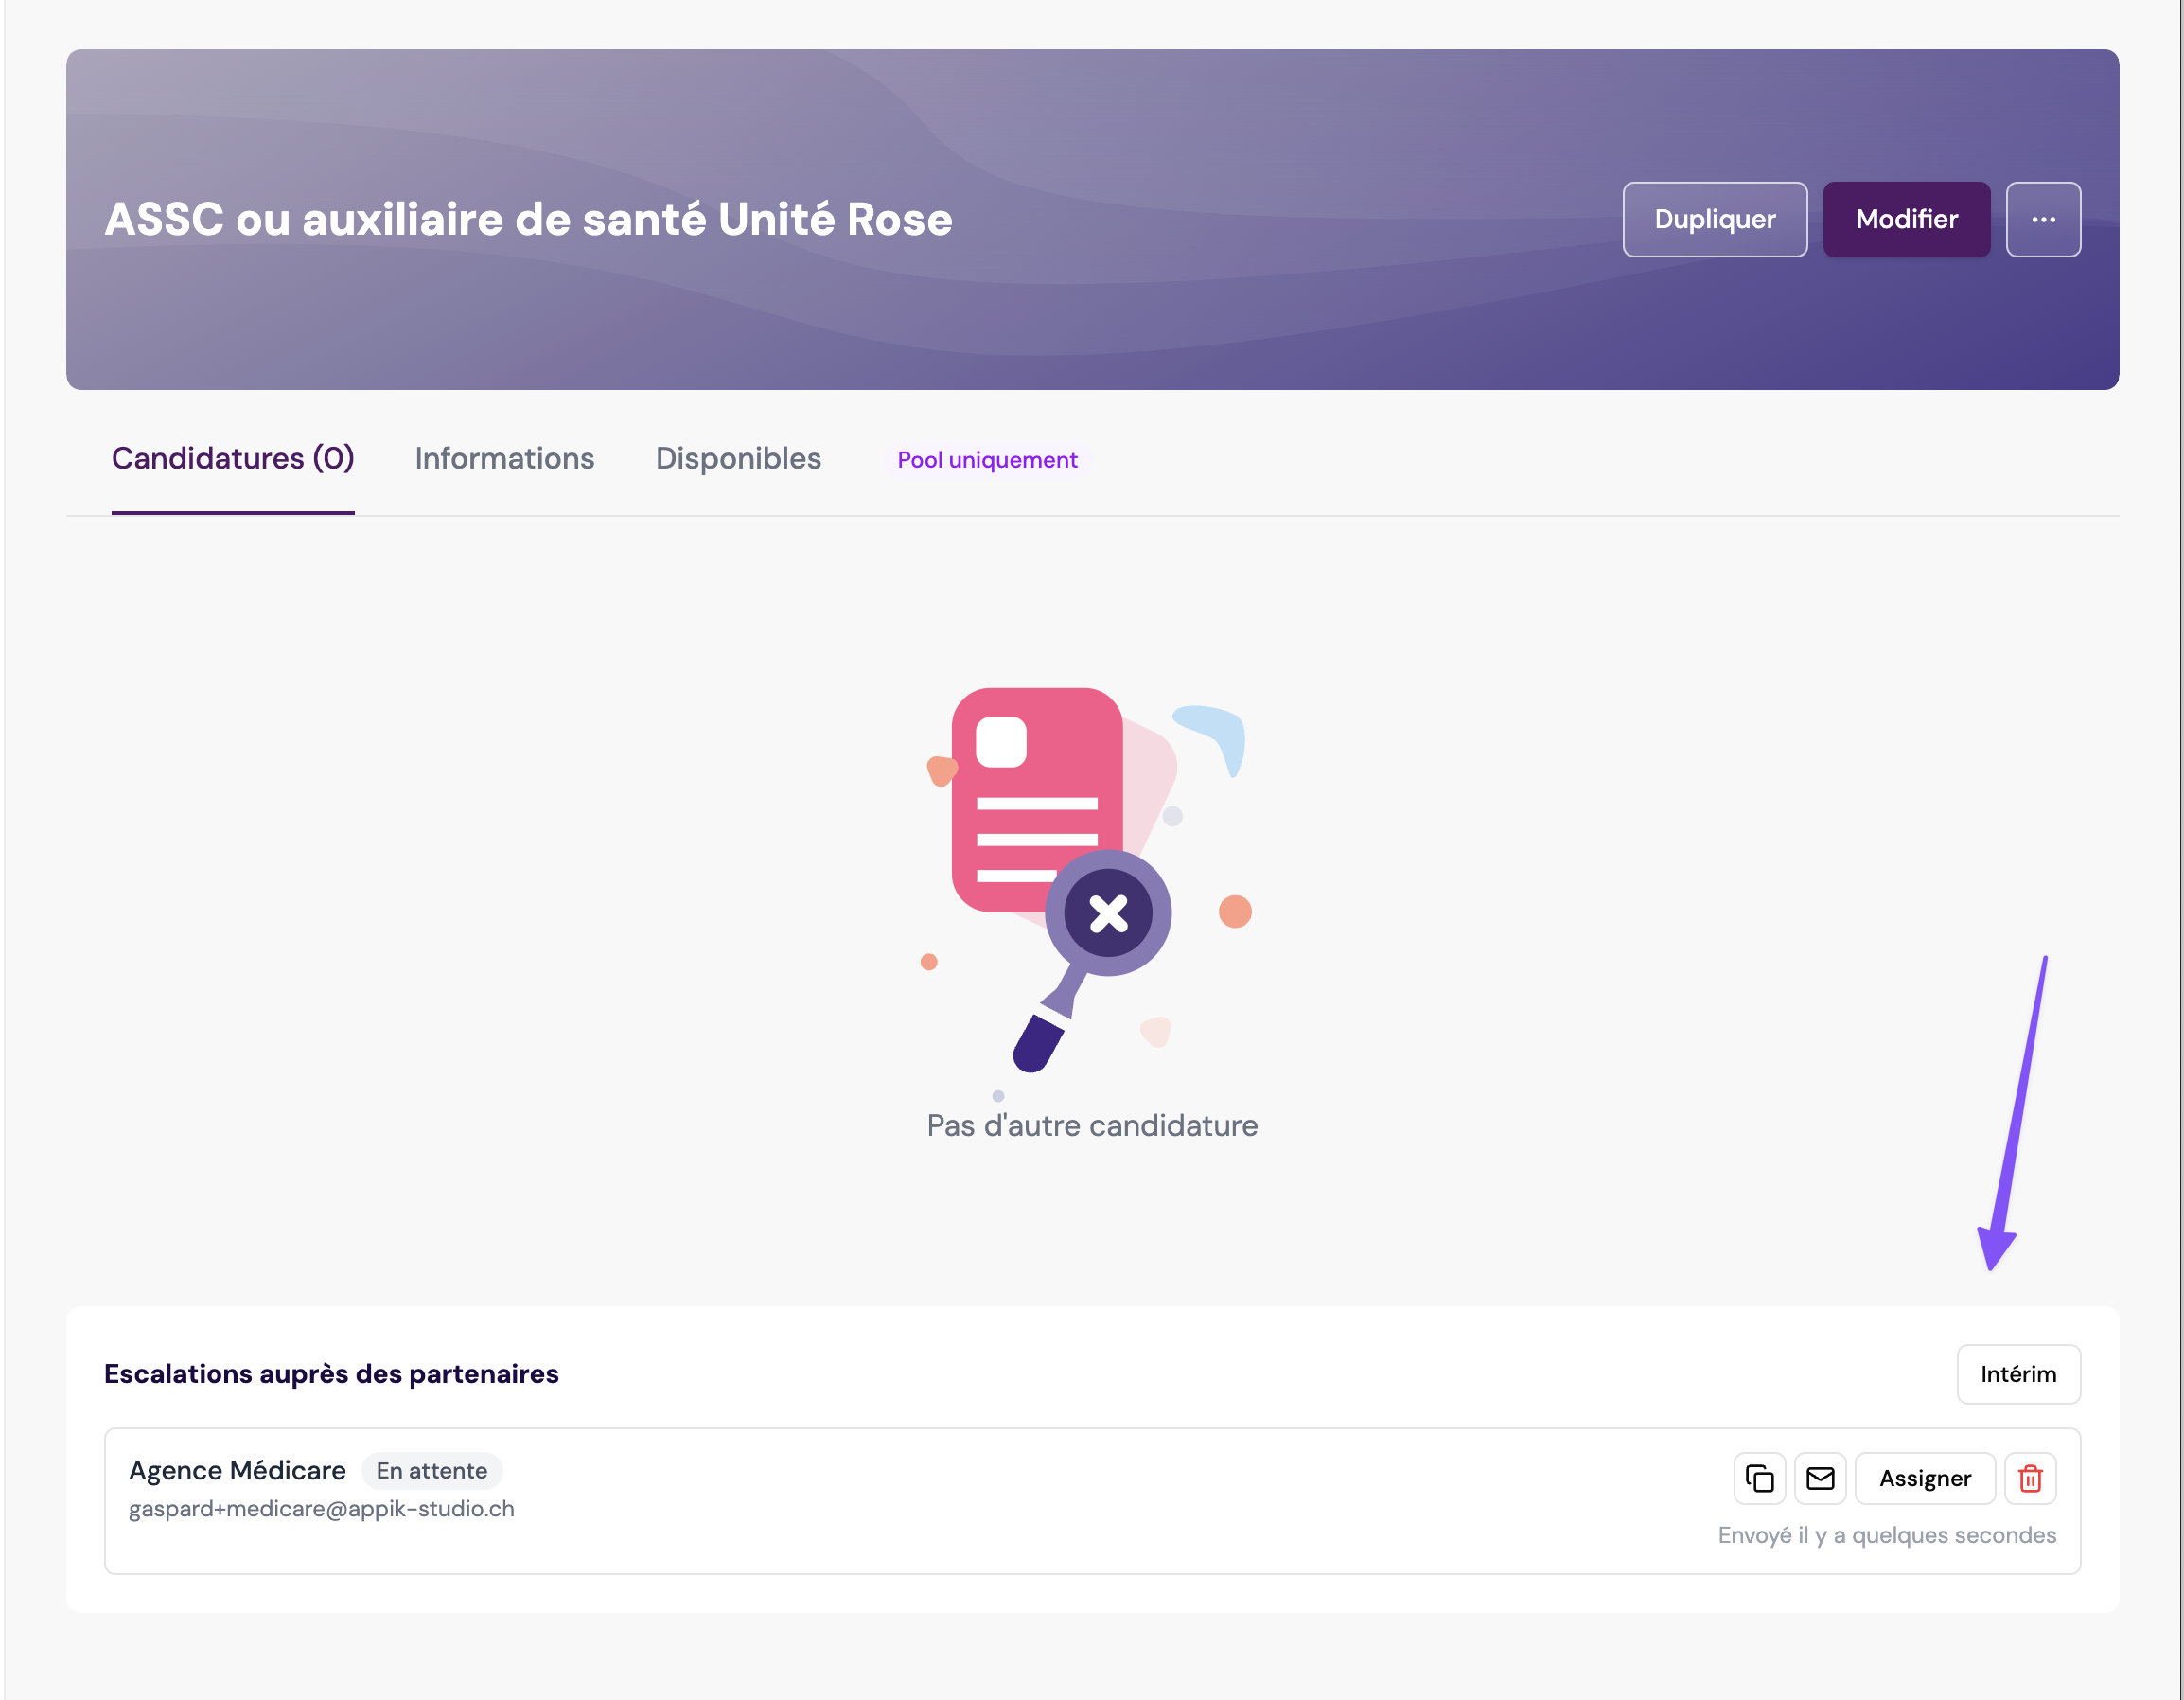2184x1700 pixels.
Task: Assign the escalation with Assigner
Action: click(1924, 1478)
